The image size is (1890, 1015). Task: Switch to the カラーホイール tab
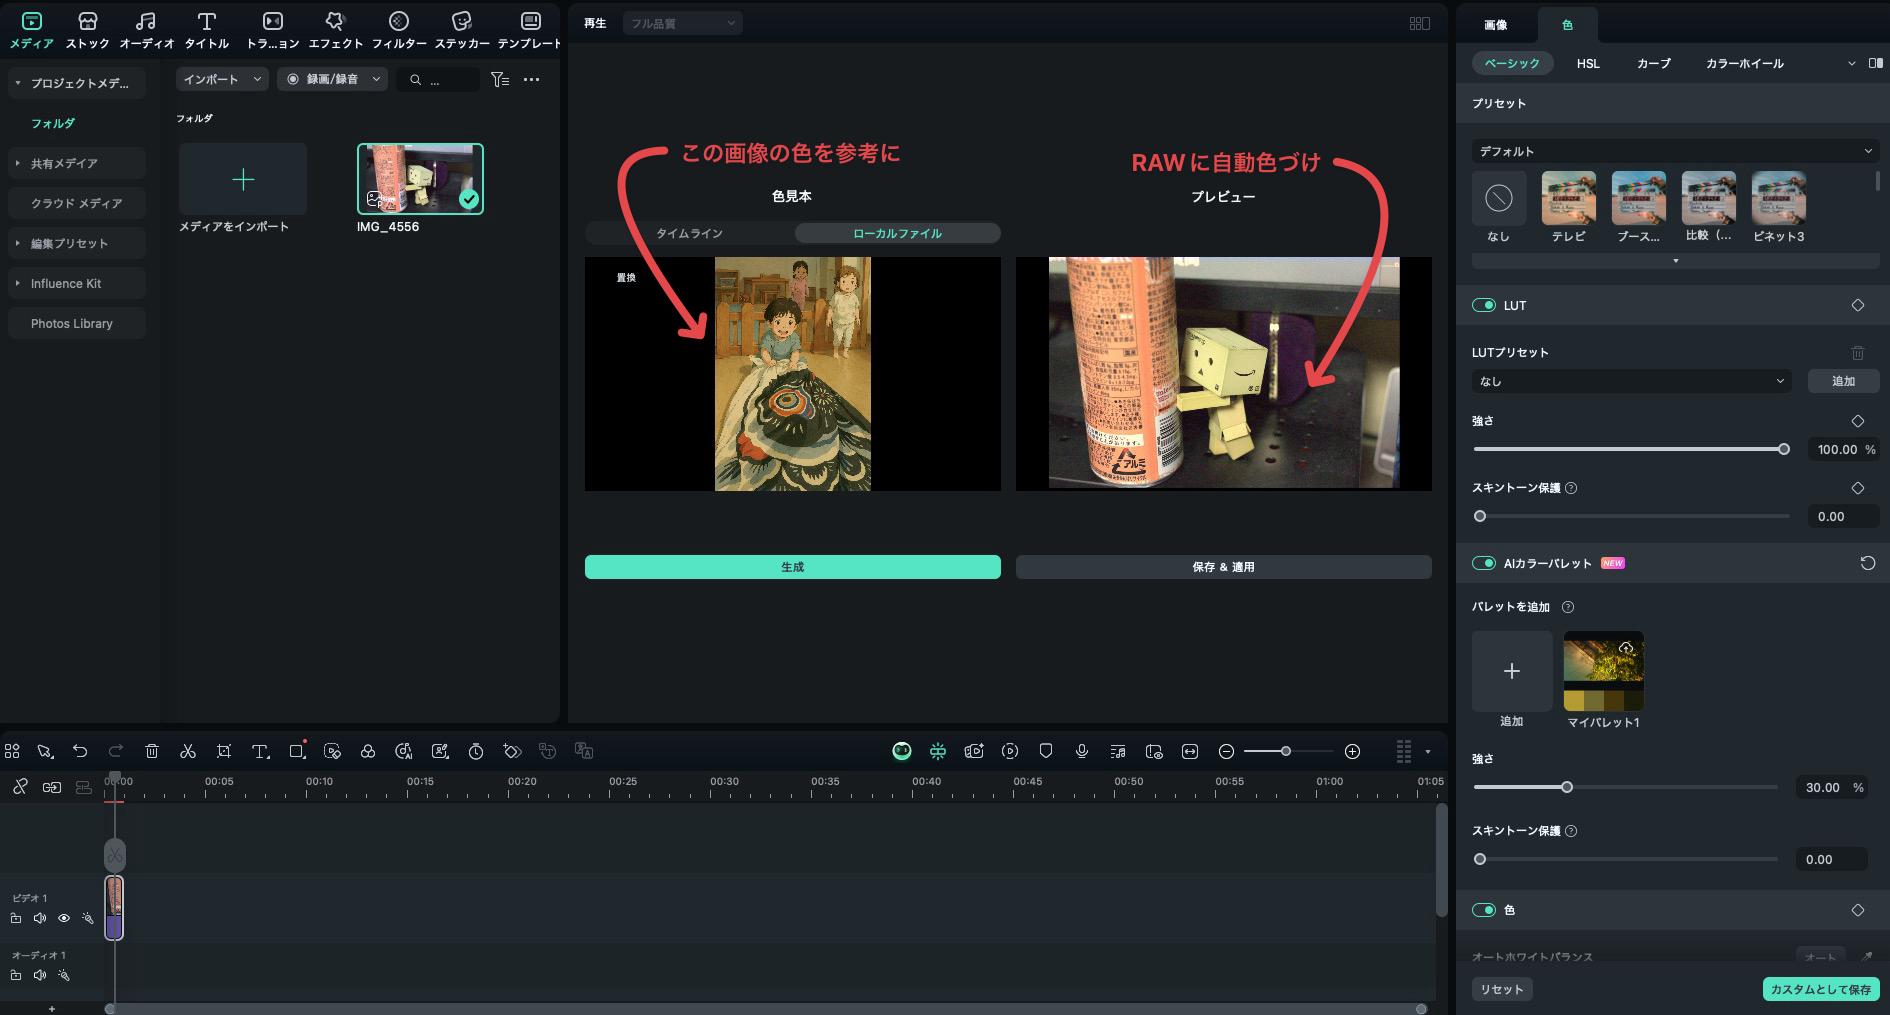tap(1745, 63)
